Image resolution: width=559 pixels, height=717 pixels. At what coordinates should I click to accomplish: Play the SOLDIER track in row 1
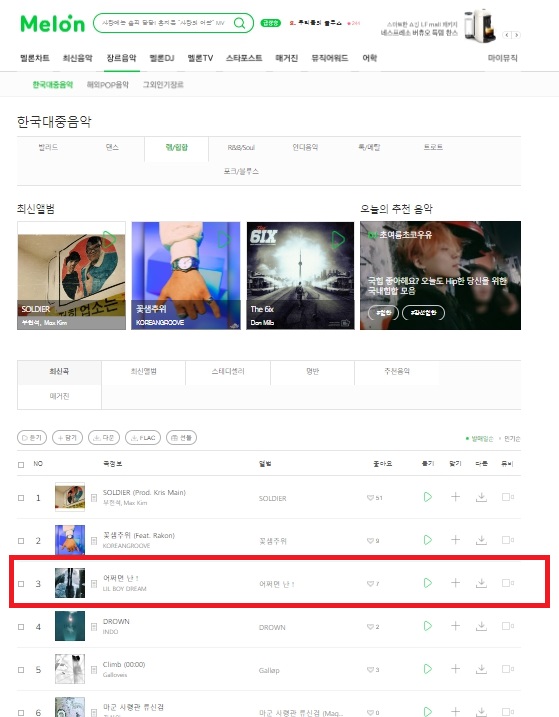(x=428, y=497)
